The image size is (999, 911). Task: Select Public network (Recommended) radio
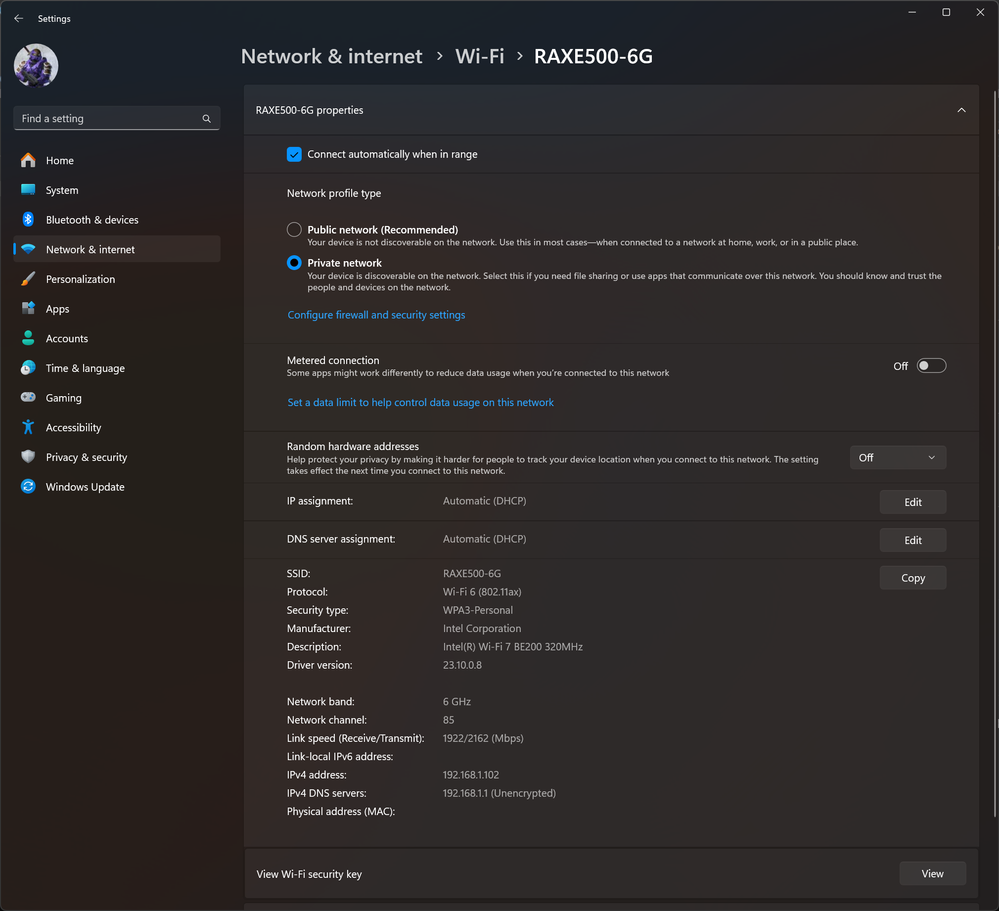coord(294,229)
